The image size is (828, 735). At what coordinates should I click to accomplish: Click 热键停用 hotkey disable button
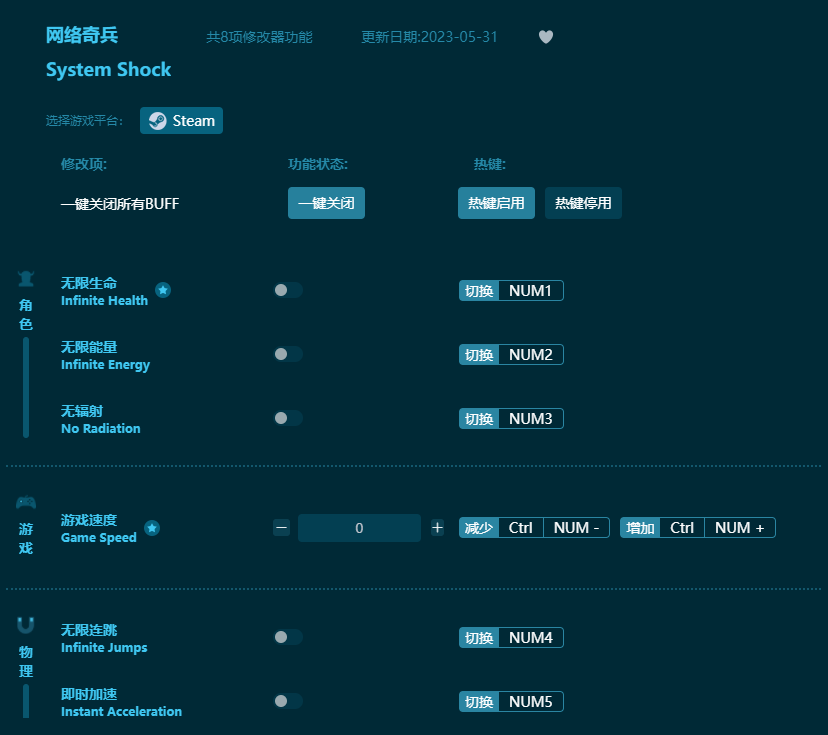point(584,203)
